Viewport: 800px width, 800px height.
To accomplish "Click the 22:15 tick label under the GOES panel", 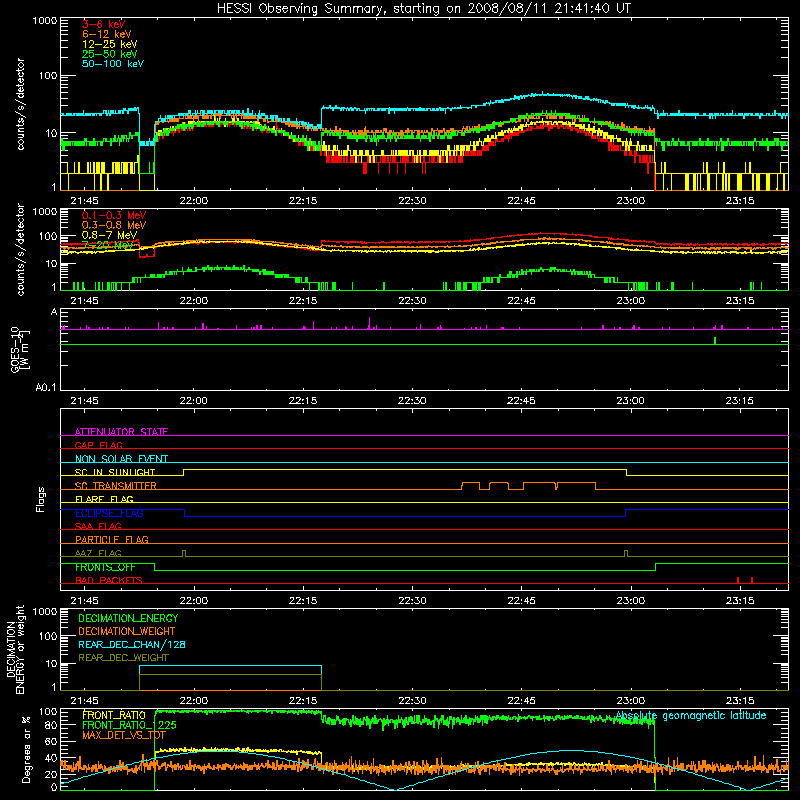I will [x=303, y=401].
